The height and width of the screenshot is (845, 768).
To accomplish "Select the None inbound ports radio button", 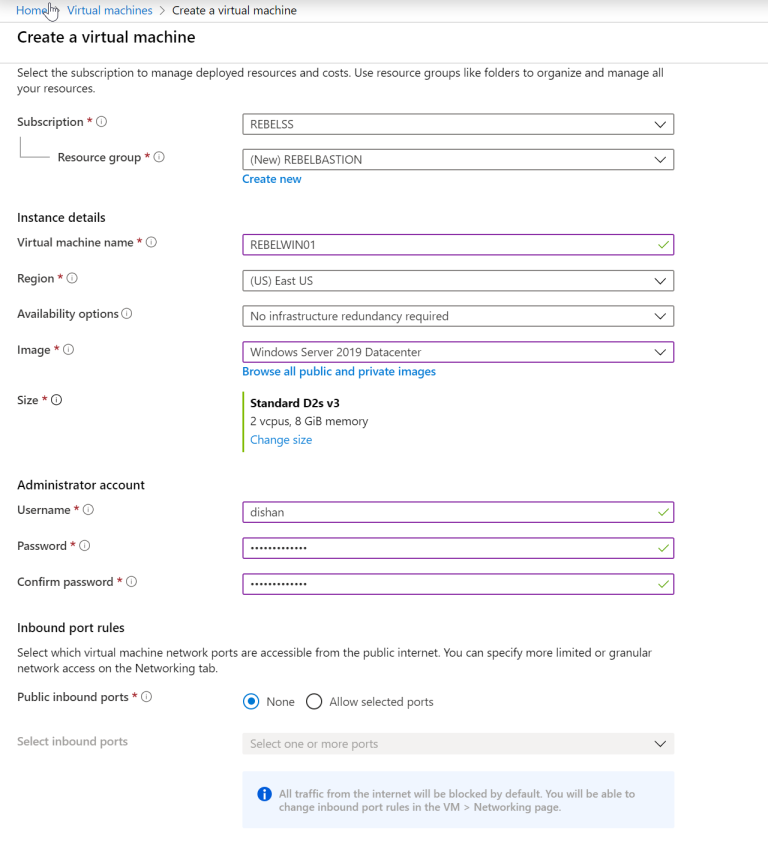I will (x=253, y=701).
